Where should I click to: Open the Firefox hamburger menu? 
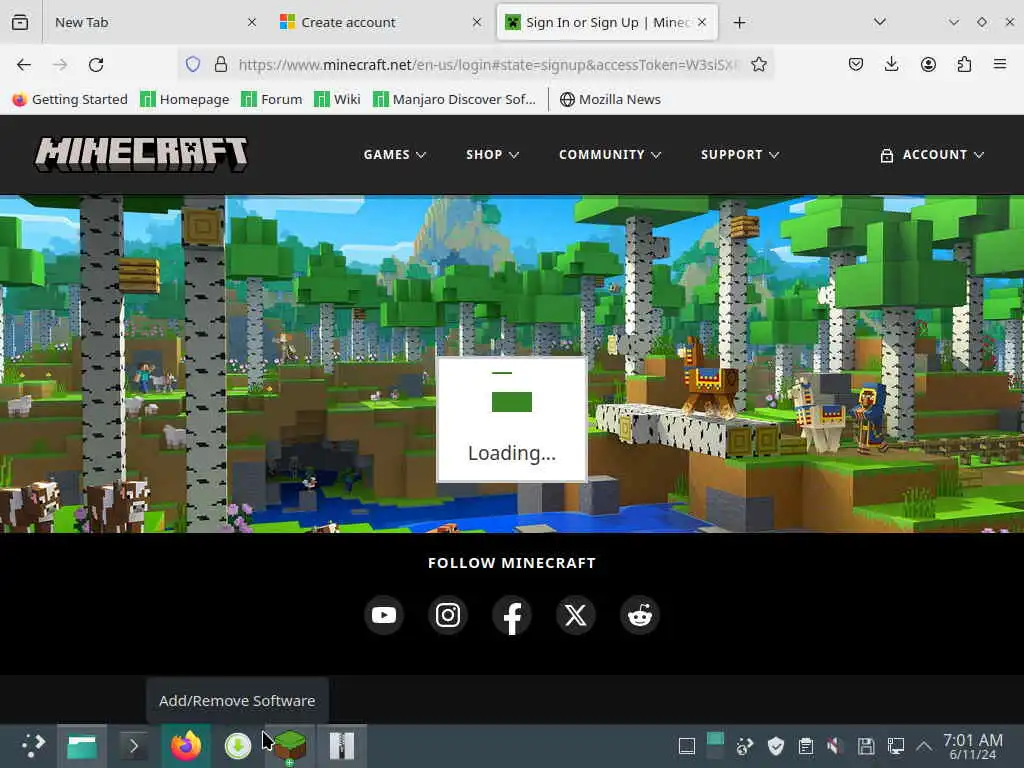point(1000,65)
